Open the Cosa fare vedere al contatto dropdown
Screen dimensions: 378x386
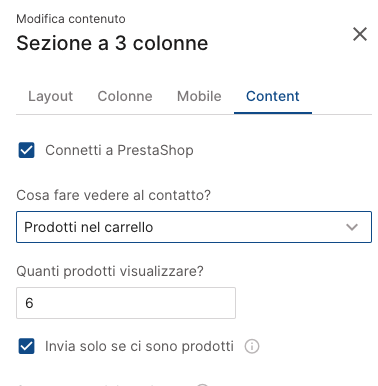pyautogui.click(x=194, y=227)
